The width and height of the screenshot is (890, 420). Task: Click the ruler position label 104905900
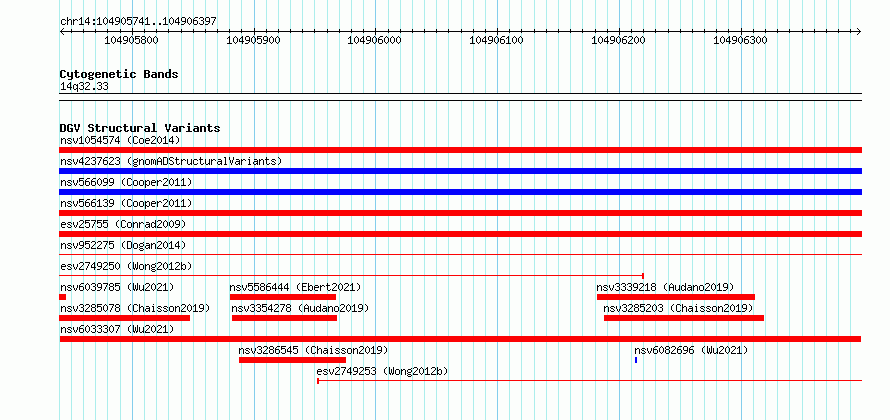[253, 40]
